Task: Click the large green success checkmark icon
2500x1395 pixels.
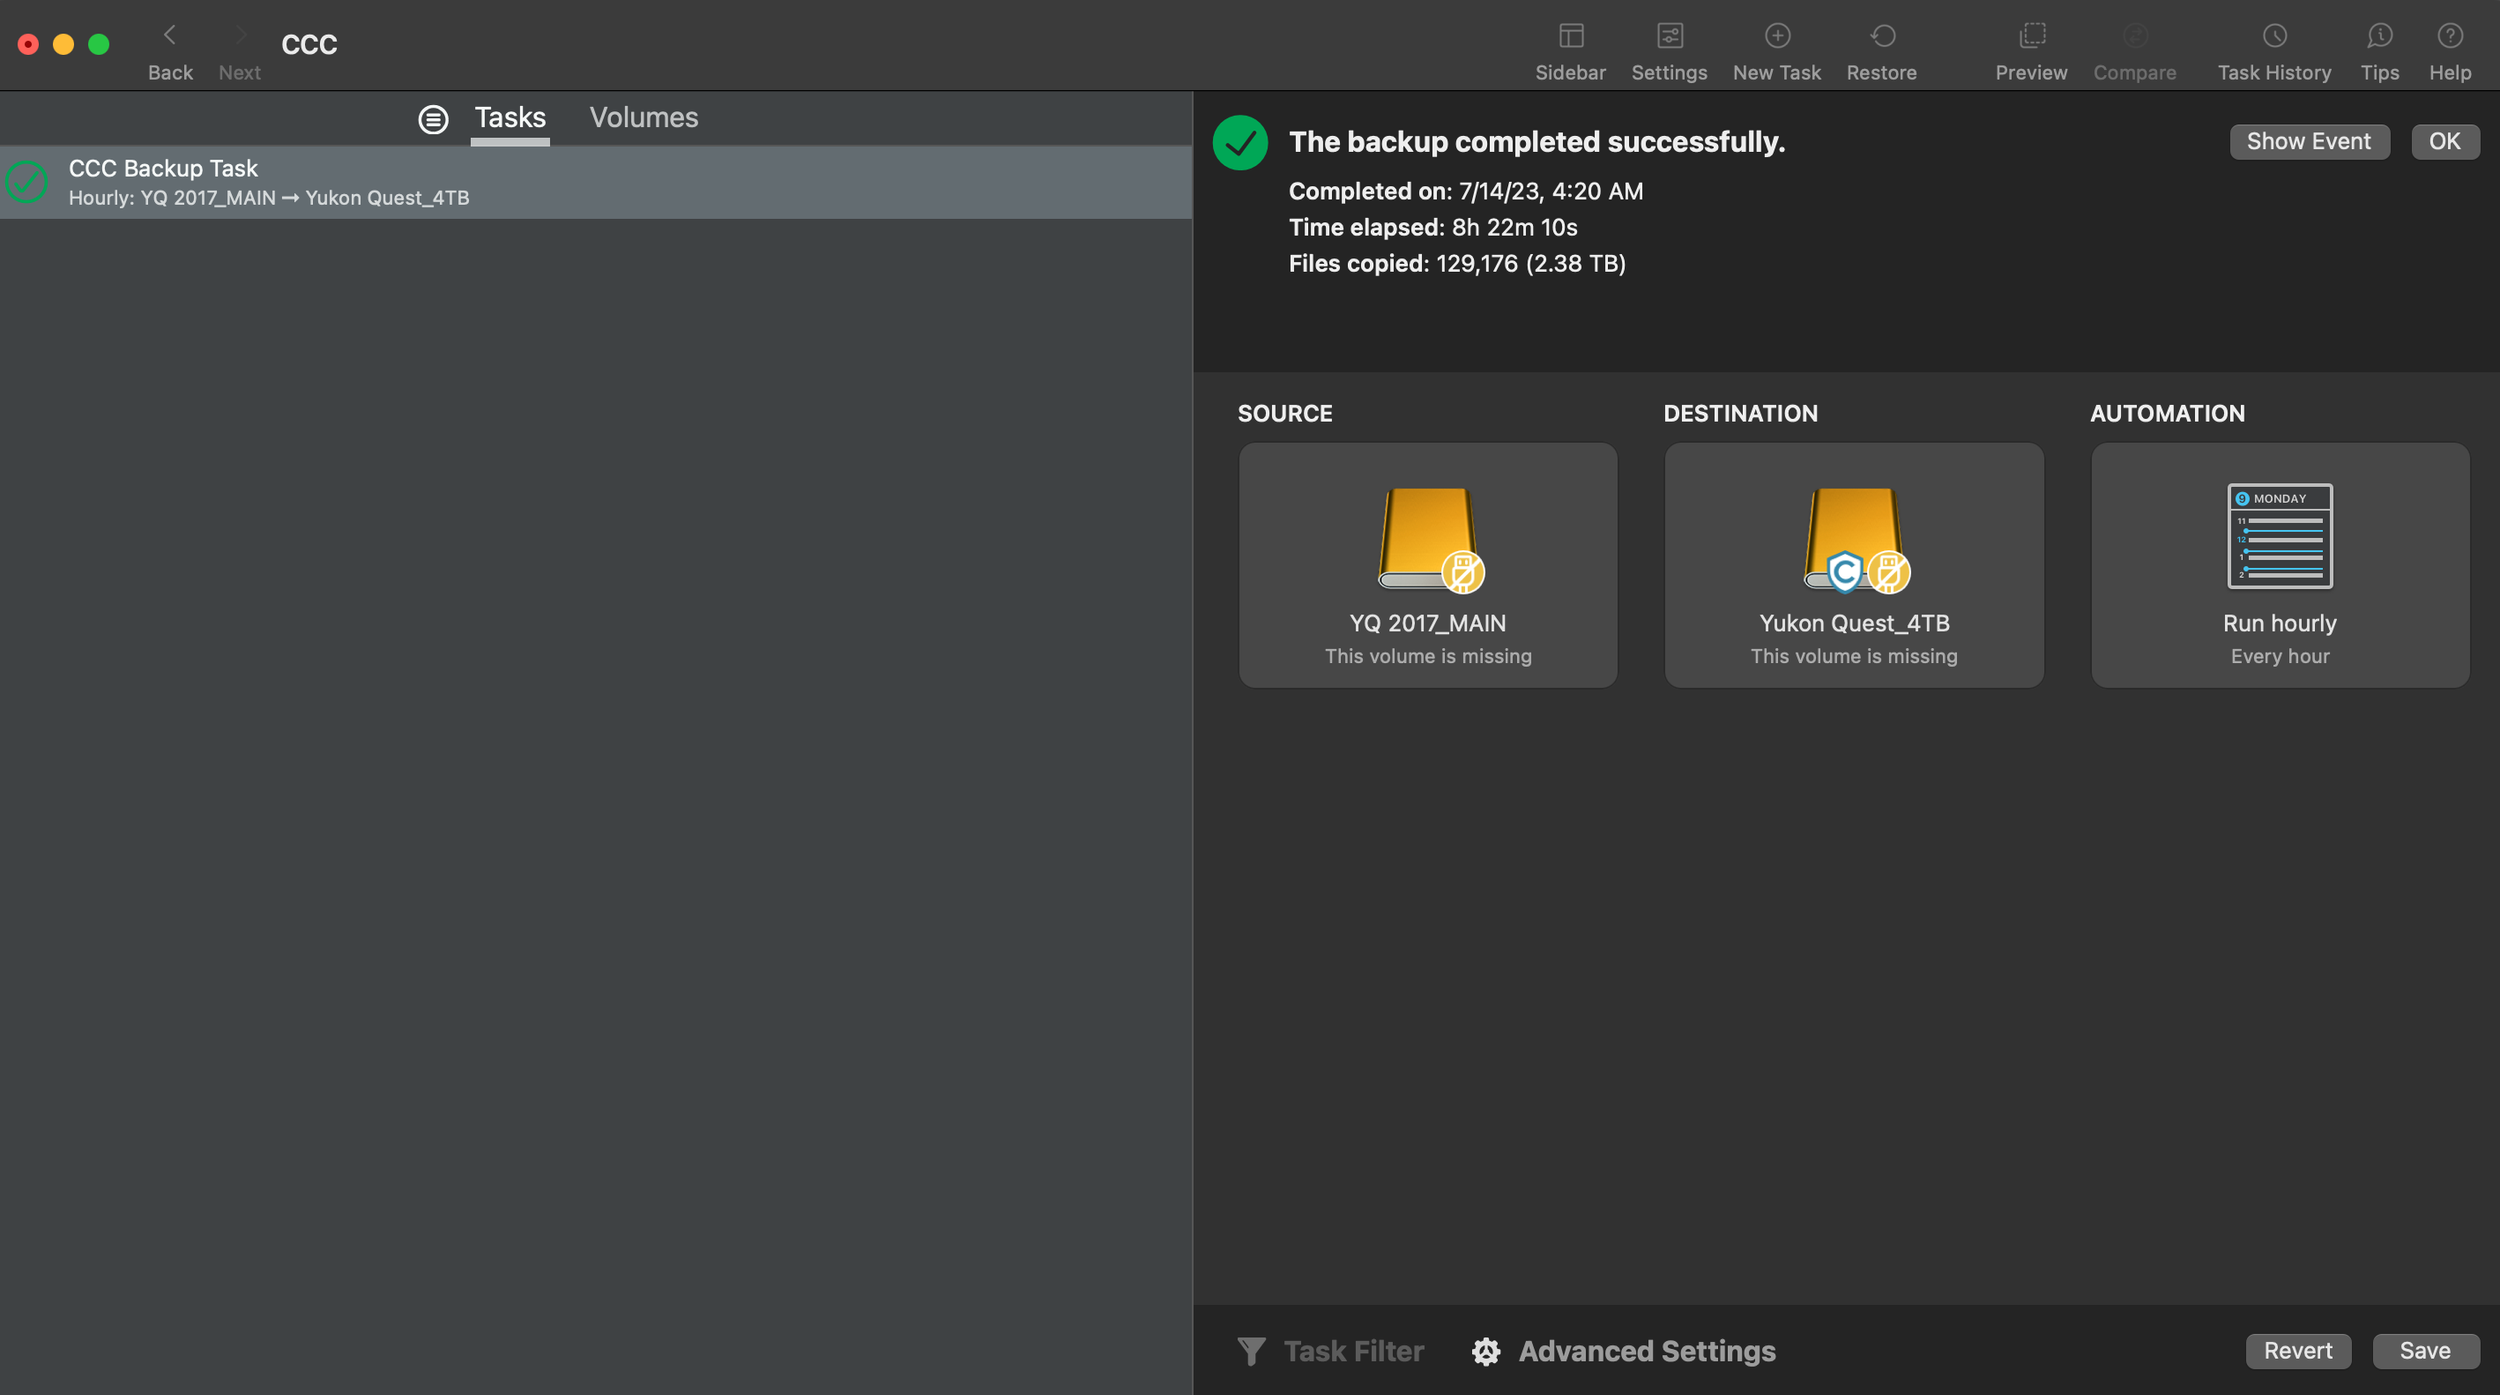Action: tap(1240, 142)
